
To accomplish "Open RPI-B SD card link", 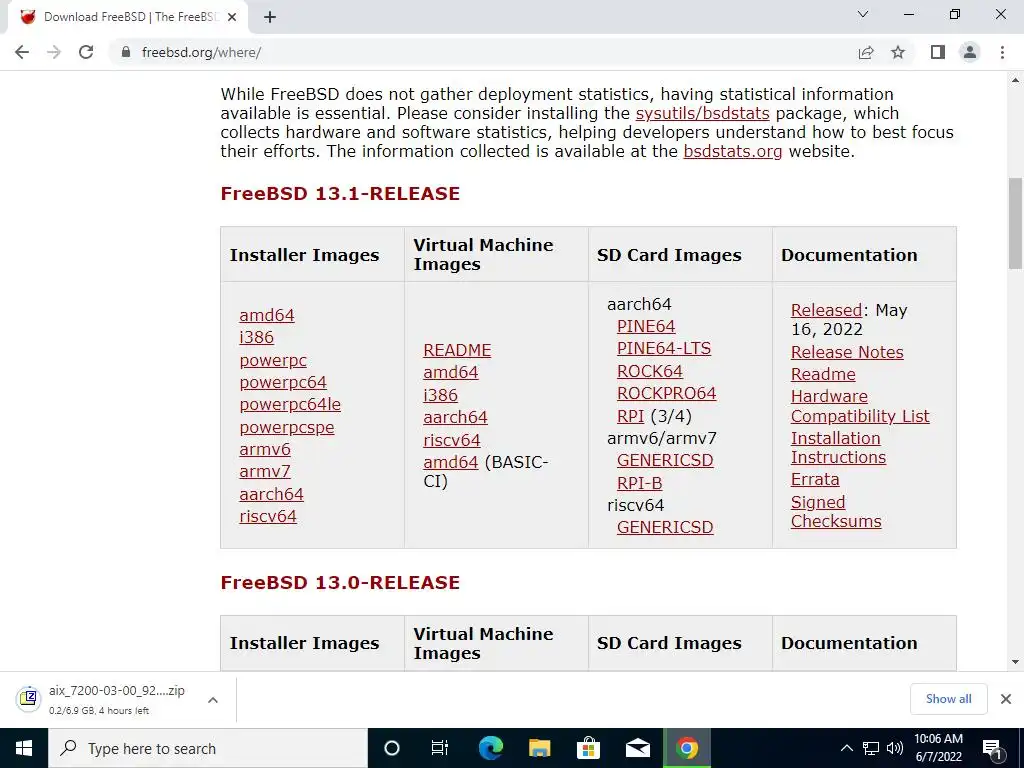I will point(639,483).
